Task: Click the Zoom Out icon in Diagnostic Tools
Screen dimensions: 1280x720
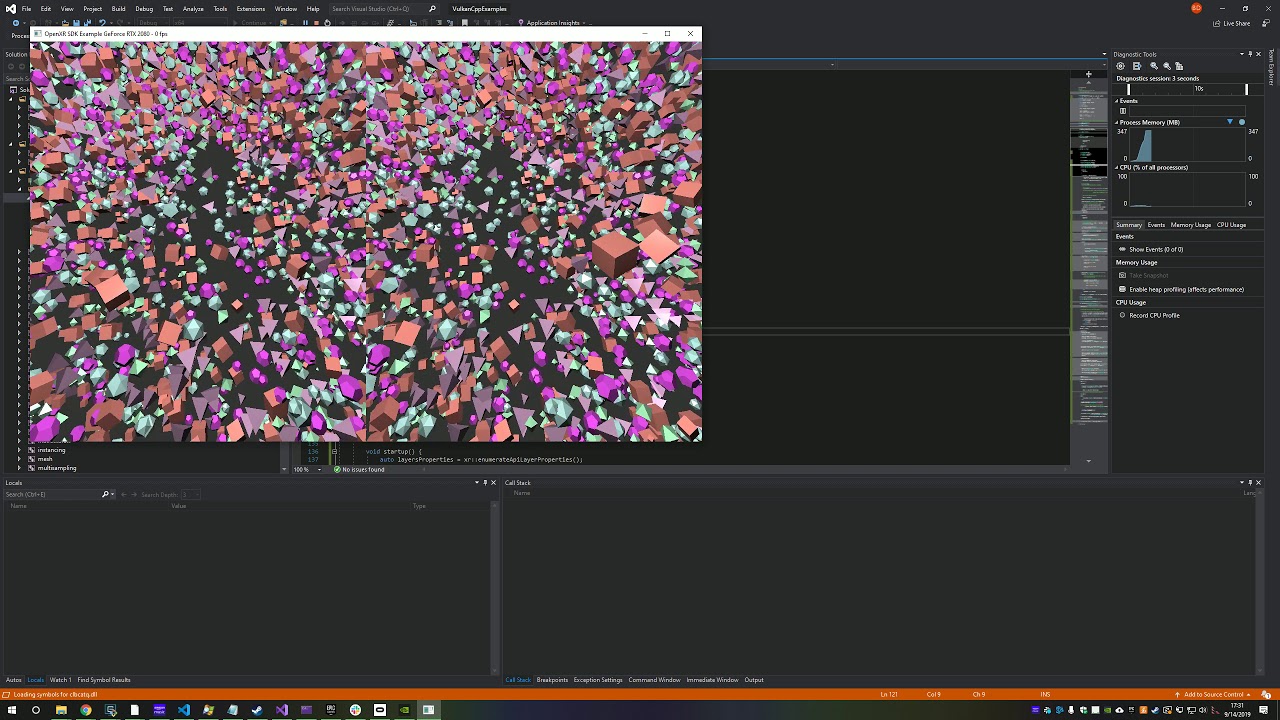Action: 1166,66
